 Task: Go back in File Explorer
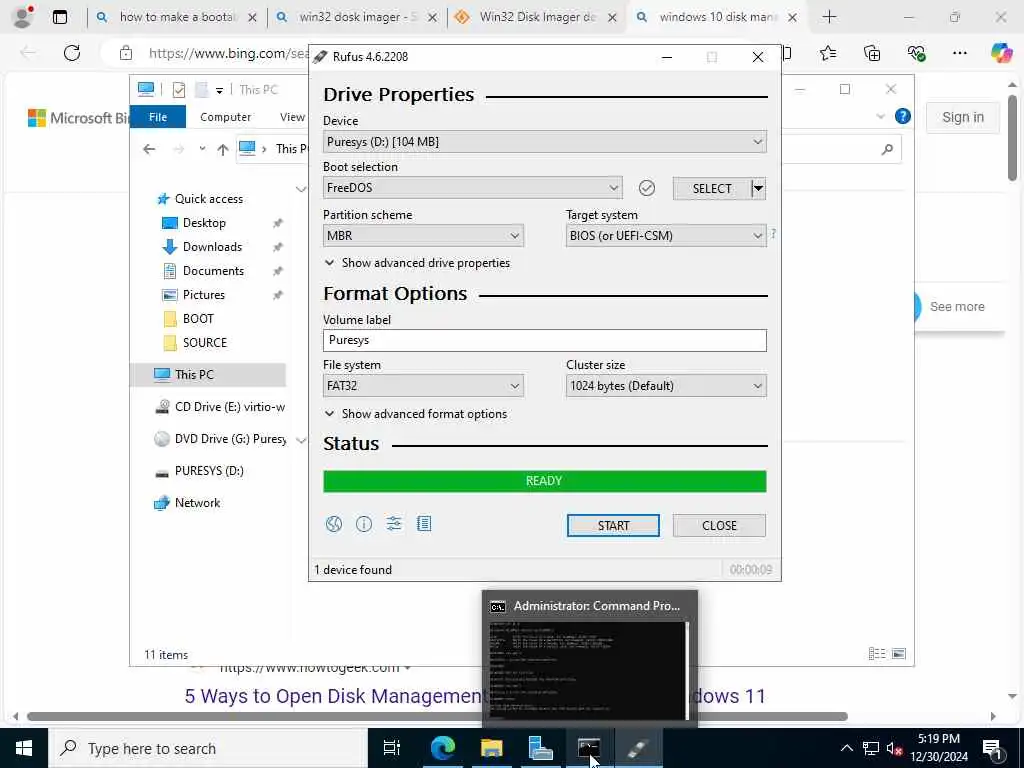(x=149, y=150)
